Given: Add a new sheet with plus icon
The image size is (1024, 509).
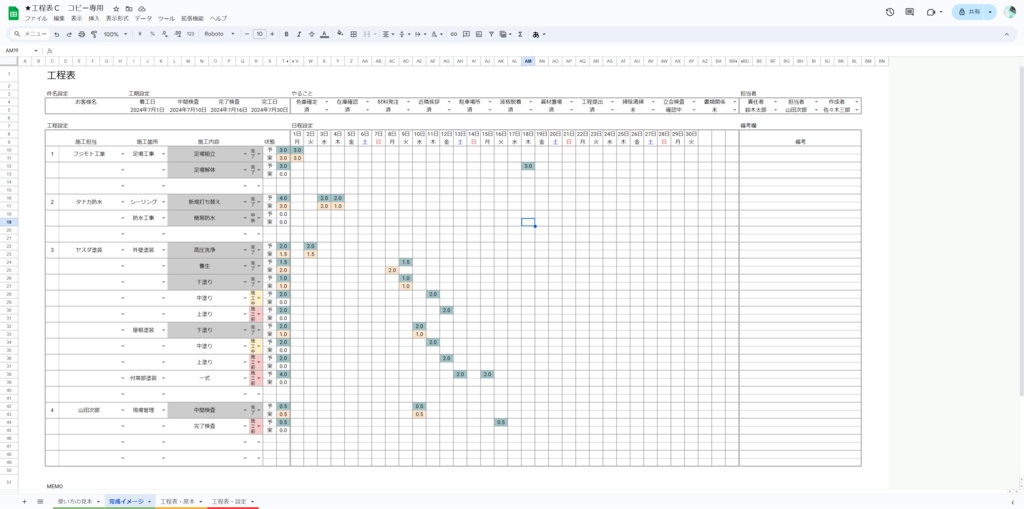Looking at the screenshot, I should coord(25,501).
